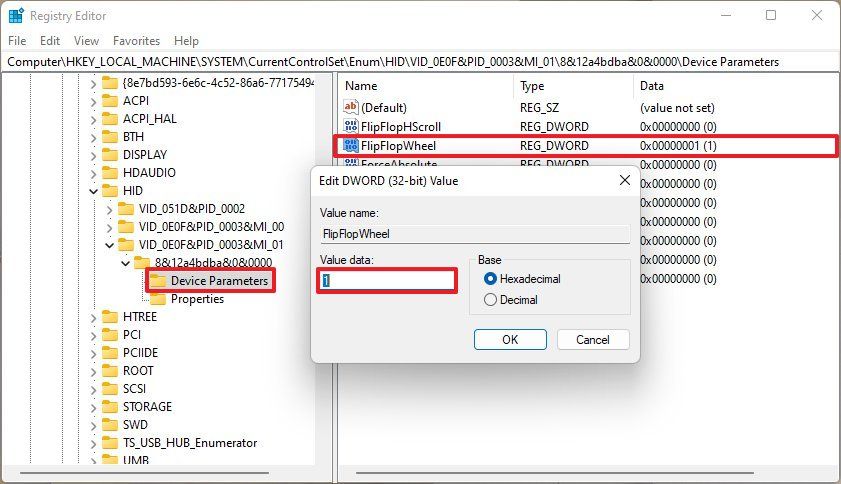
Task: Click the ROOT folder icon
Action: click(110, 371)
